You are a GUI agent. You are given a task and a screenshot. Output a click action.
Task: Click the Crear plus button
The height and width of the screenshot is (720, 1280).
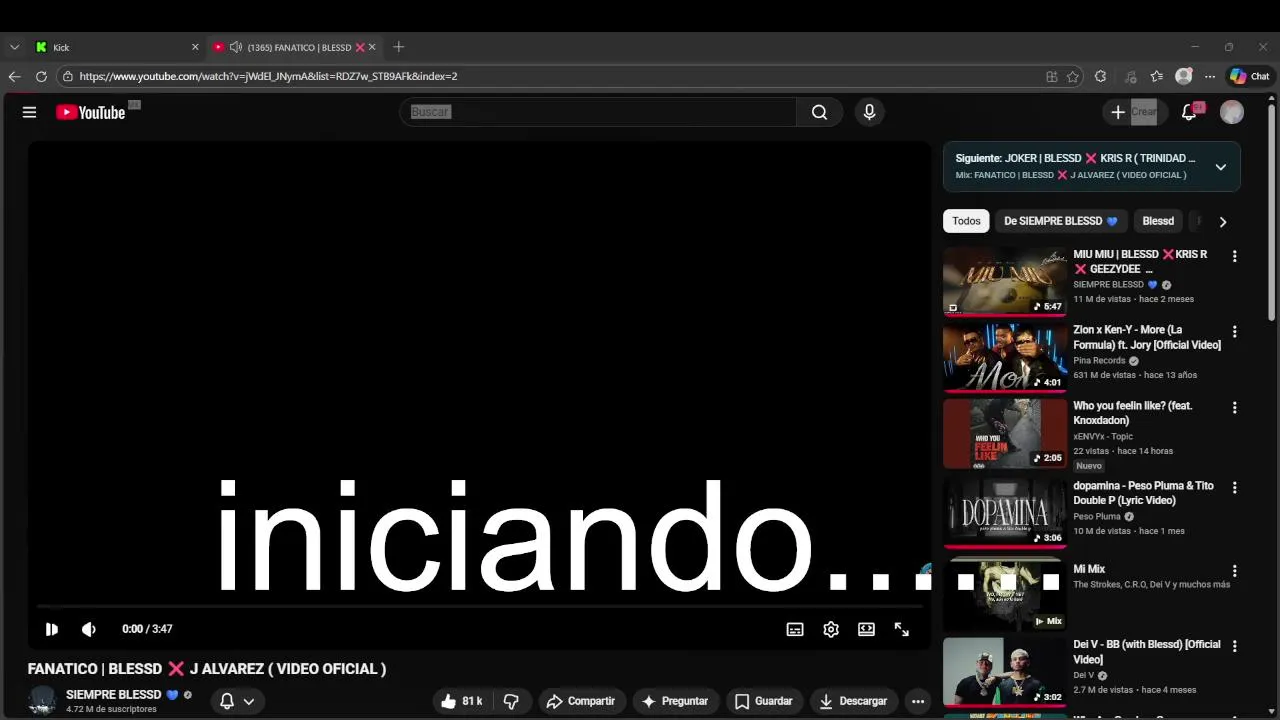click(x=1133, y=112)
